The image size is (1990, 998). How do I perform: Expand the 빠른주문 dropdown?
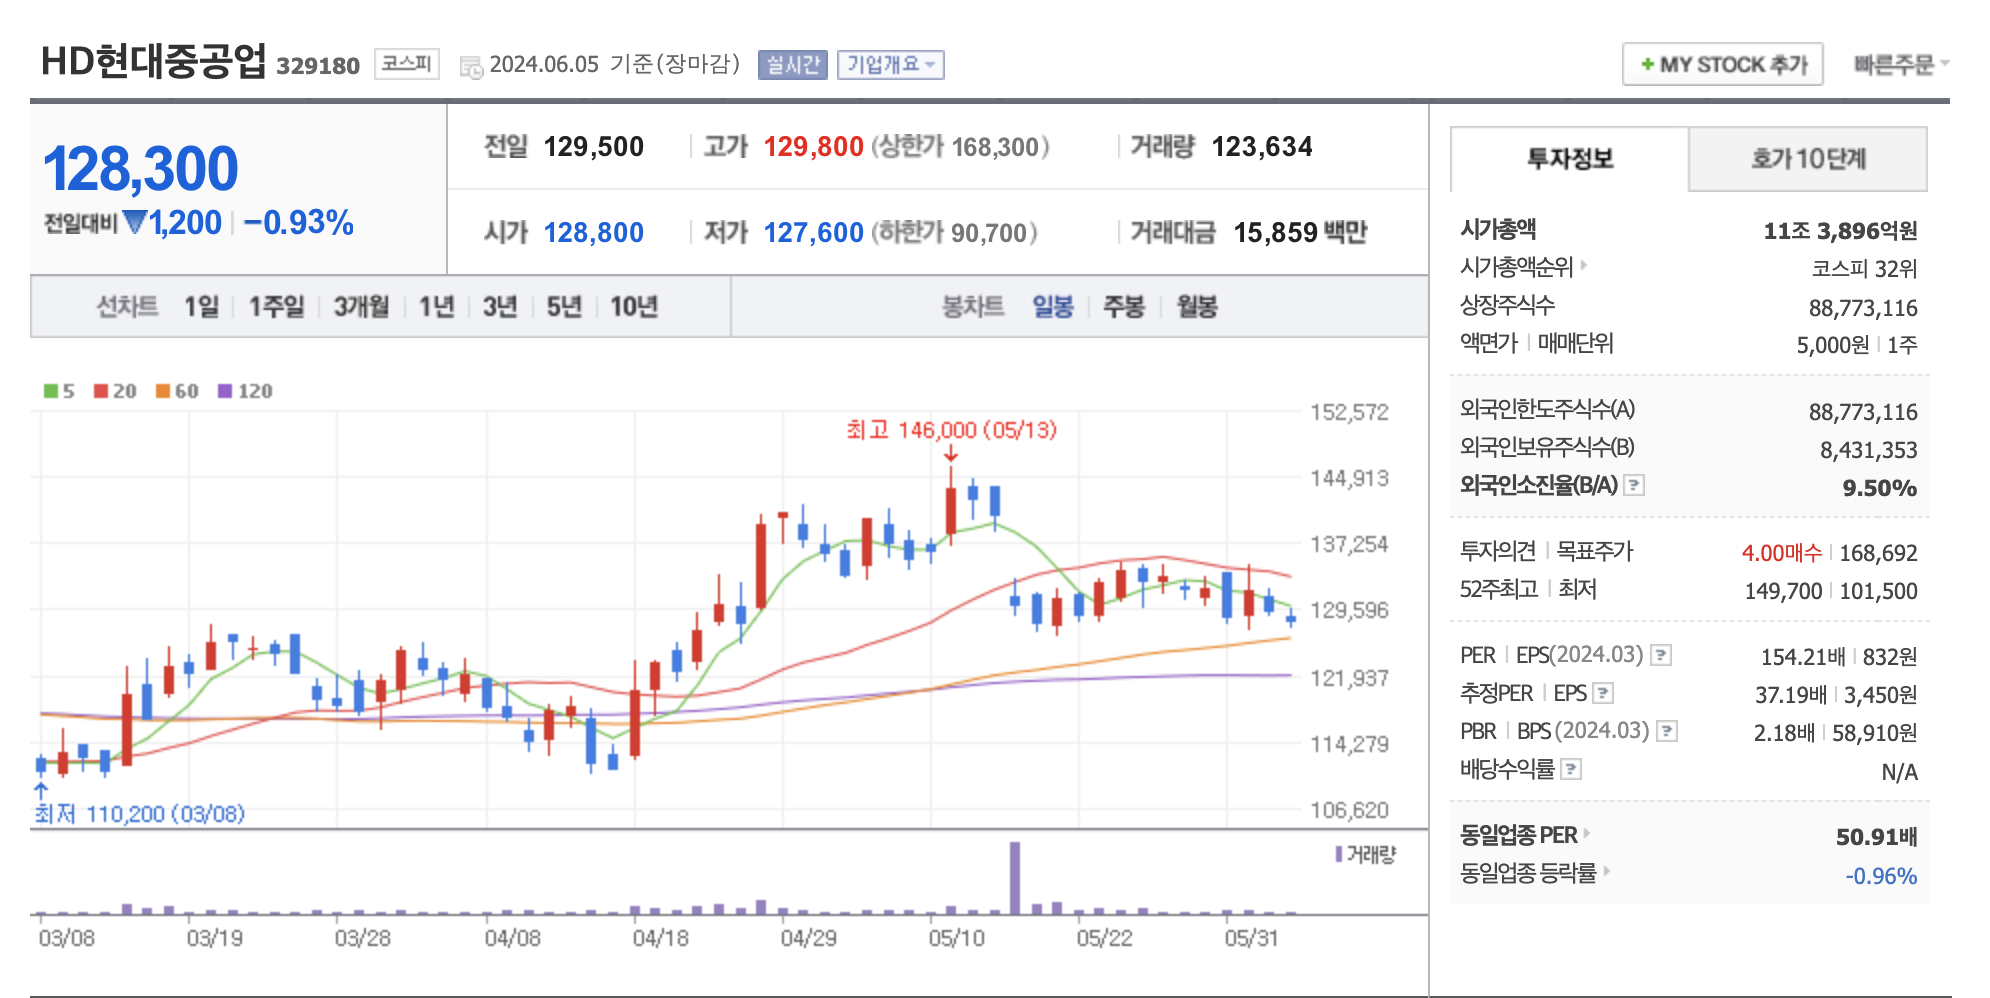(1901, 64)
